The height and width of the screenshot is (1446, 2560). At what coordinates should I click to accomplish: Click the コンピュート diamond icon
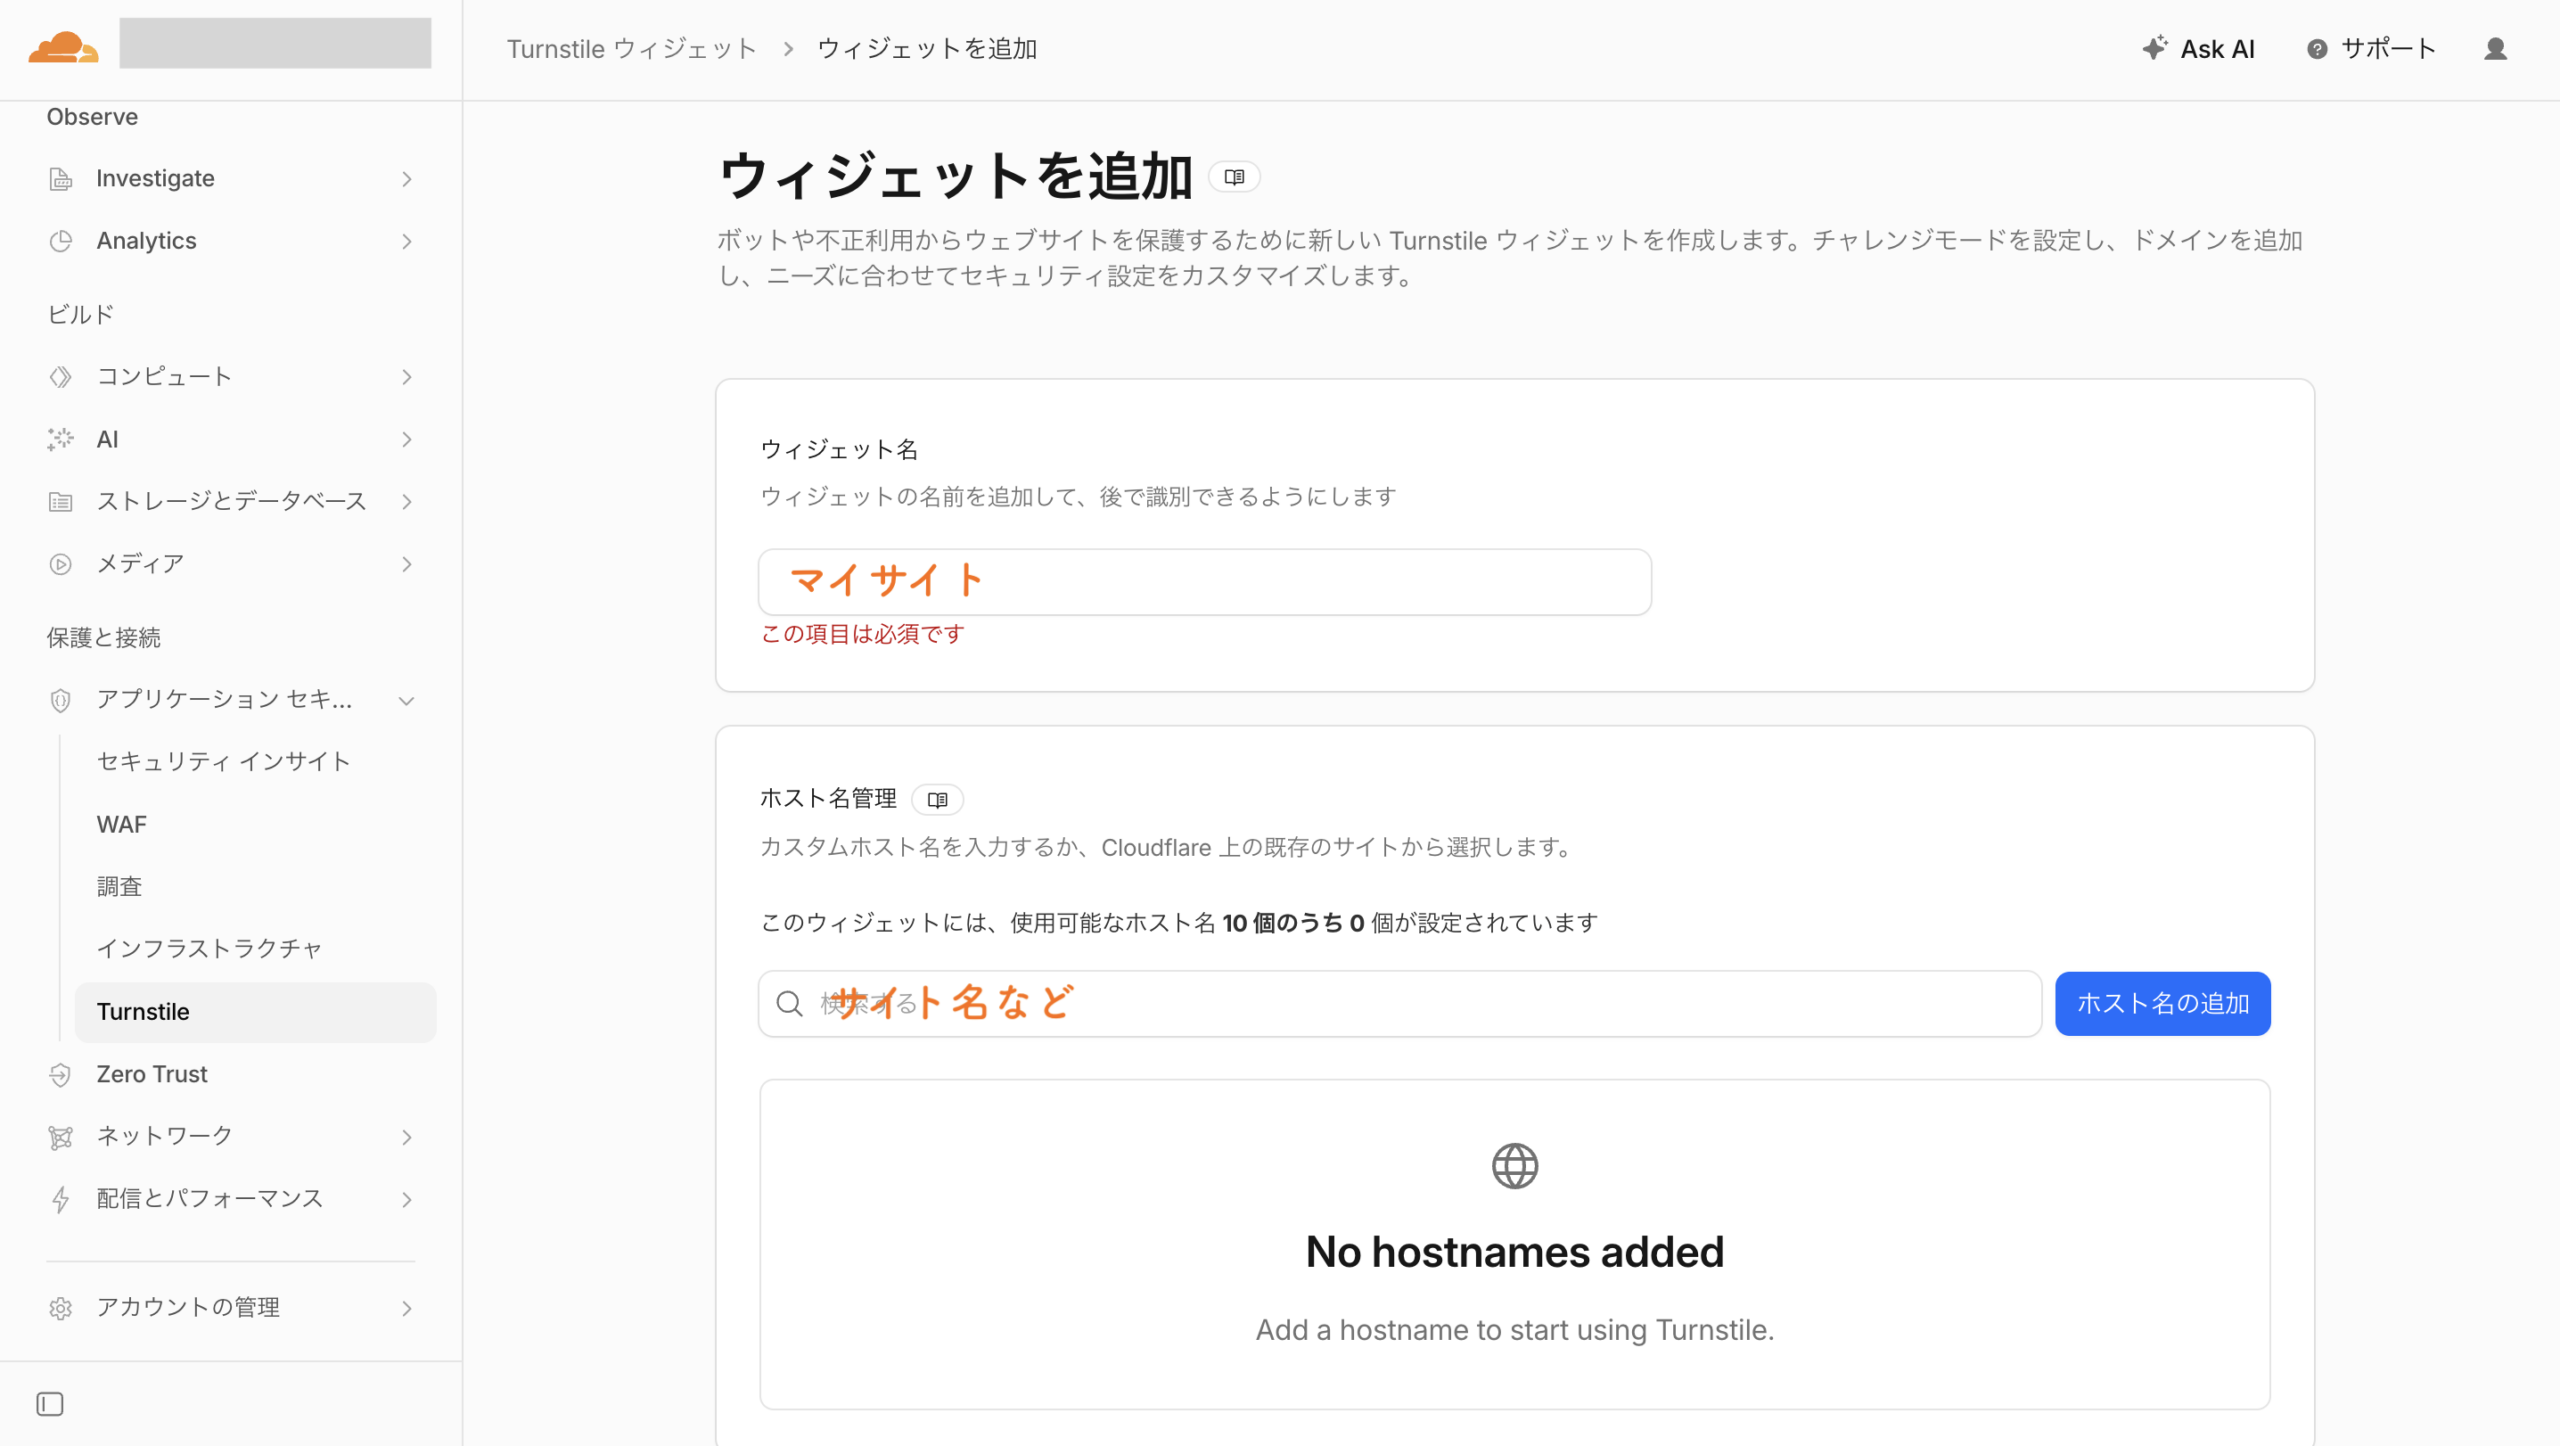coord(61,377)
